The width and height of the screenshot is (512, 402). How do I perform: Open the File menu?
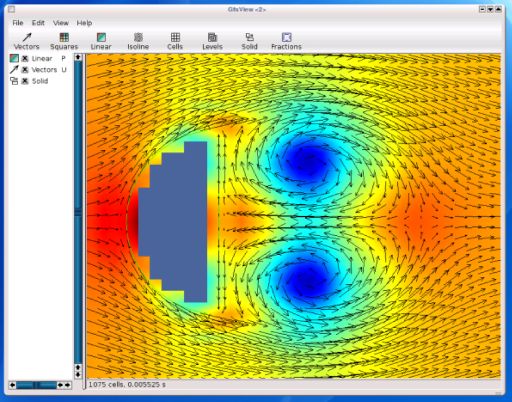18,23
